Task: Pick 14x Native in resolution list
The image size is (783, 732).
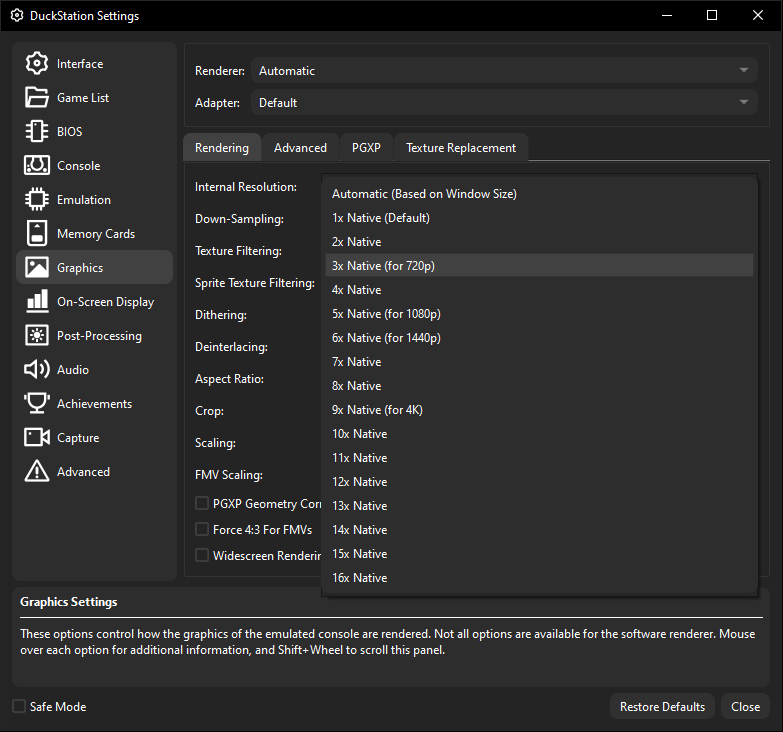Action: tap(539, 529)
